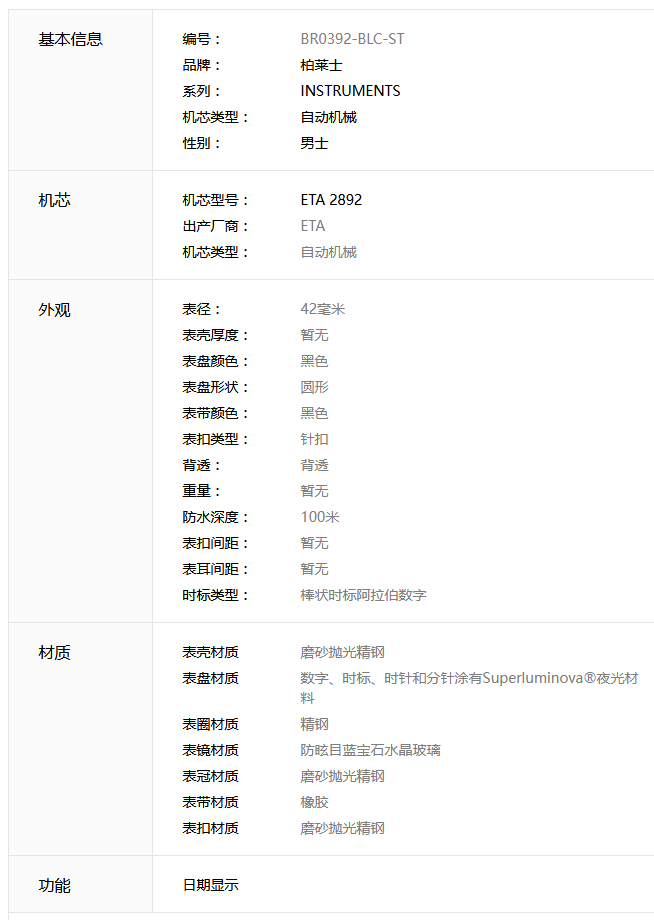Click the 防水深度 label
This screenshot has height=920, width=654.
tap(215, 517)
